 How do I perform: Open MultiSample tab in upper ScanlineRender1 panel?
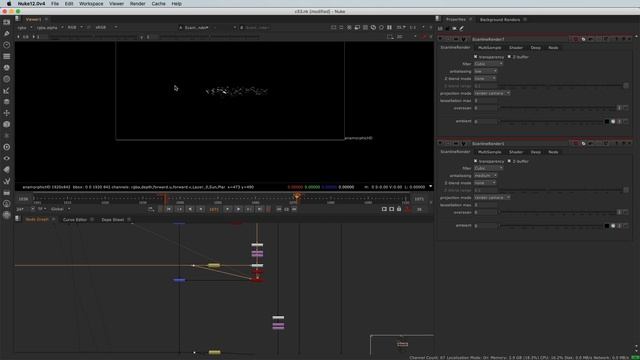(x=489, y=48)
